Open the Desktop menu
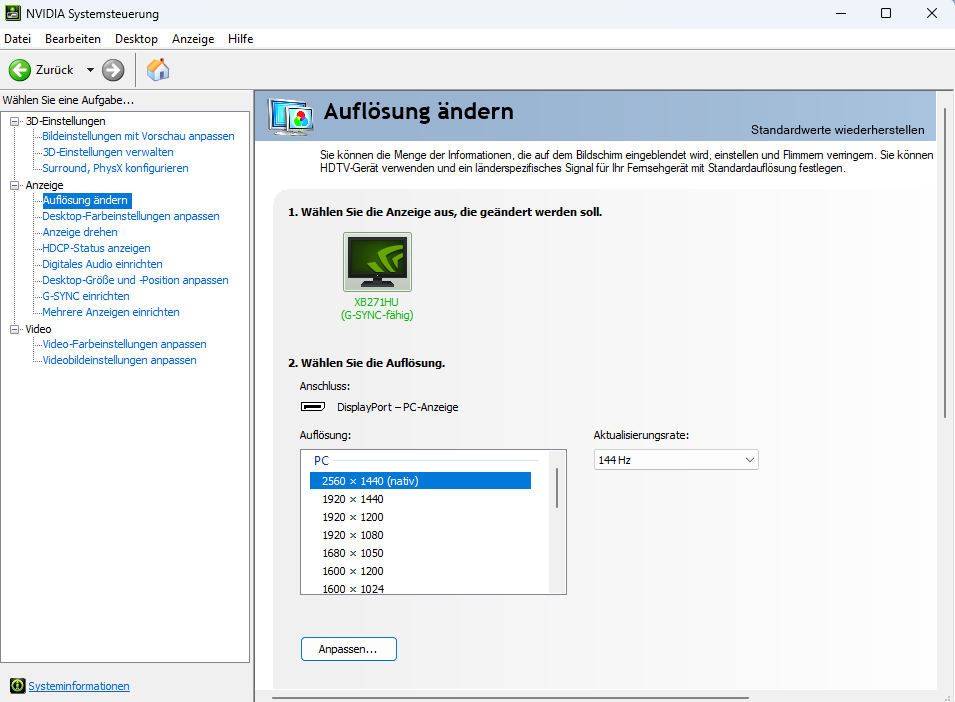The width and height of the screenshot is (955, 702). [x=136, y=39]
